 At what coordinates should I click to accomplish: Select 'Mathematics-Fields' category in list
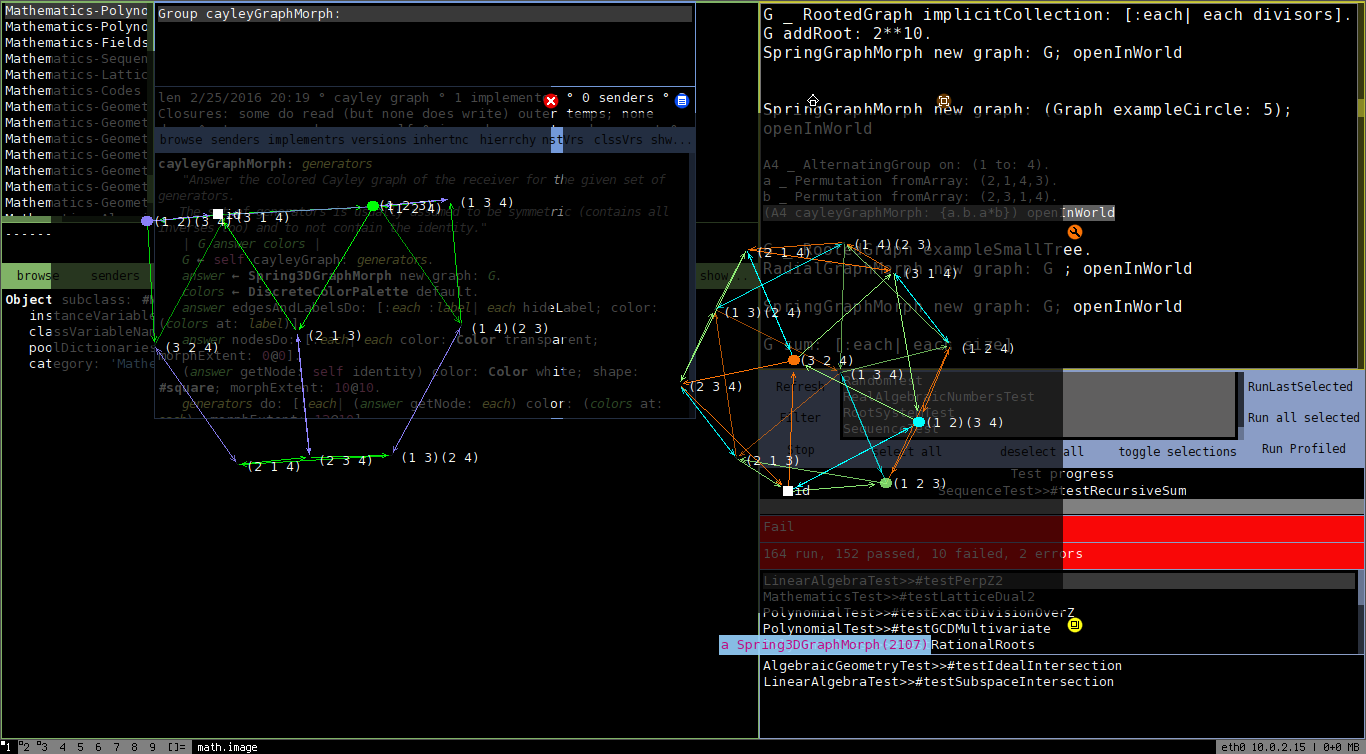coord(77,43)
